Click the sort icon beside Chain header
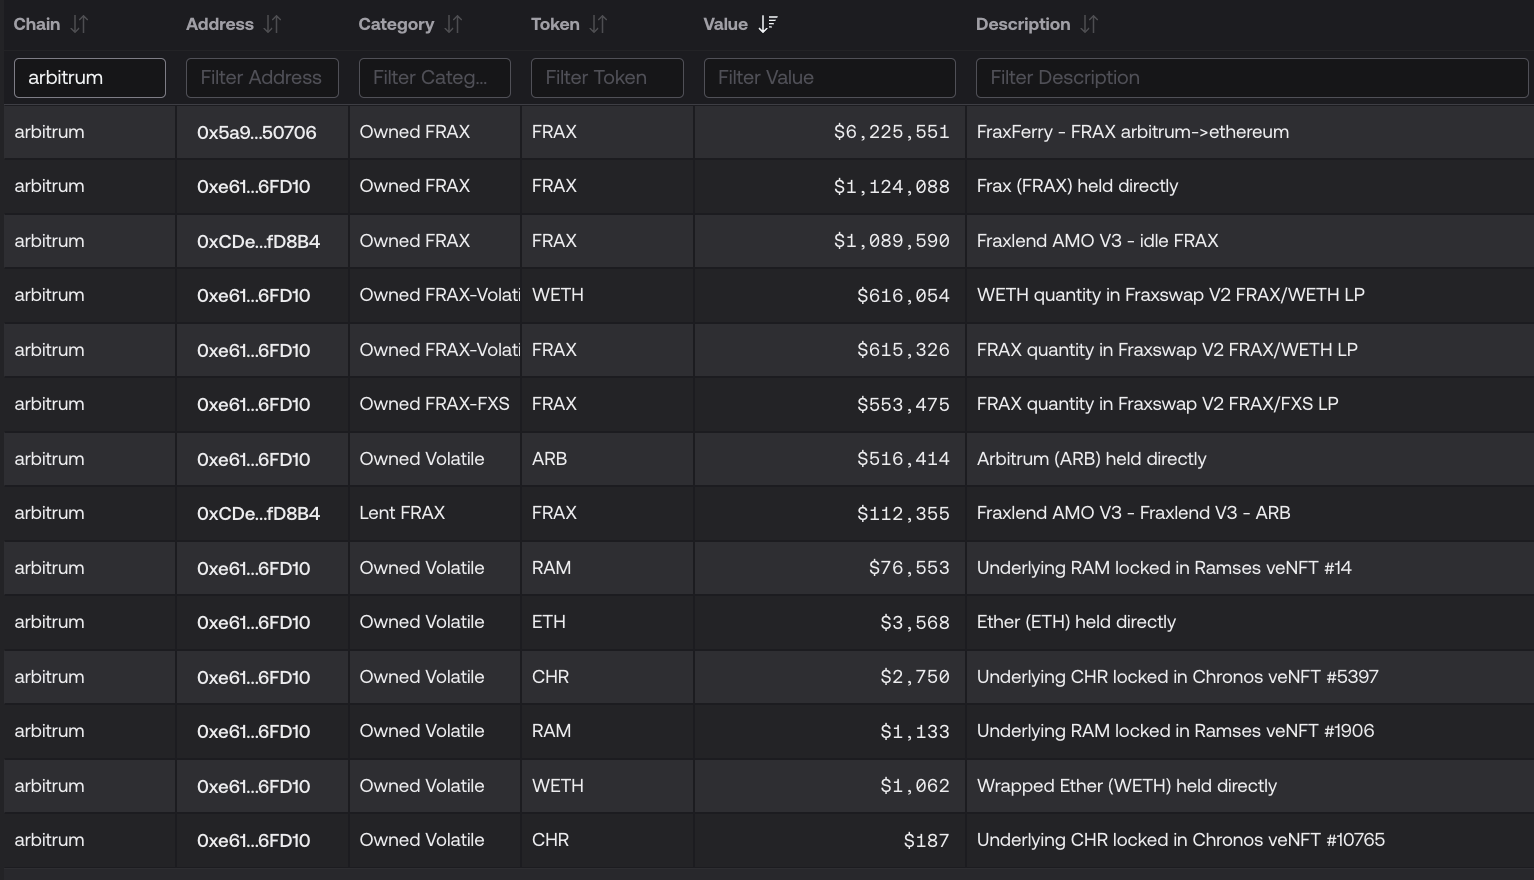1534x880 pixels. click(x=79, y=24)
